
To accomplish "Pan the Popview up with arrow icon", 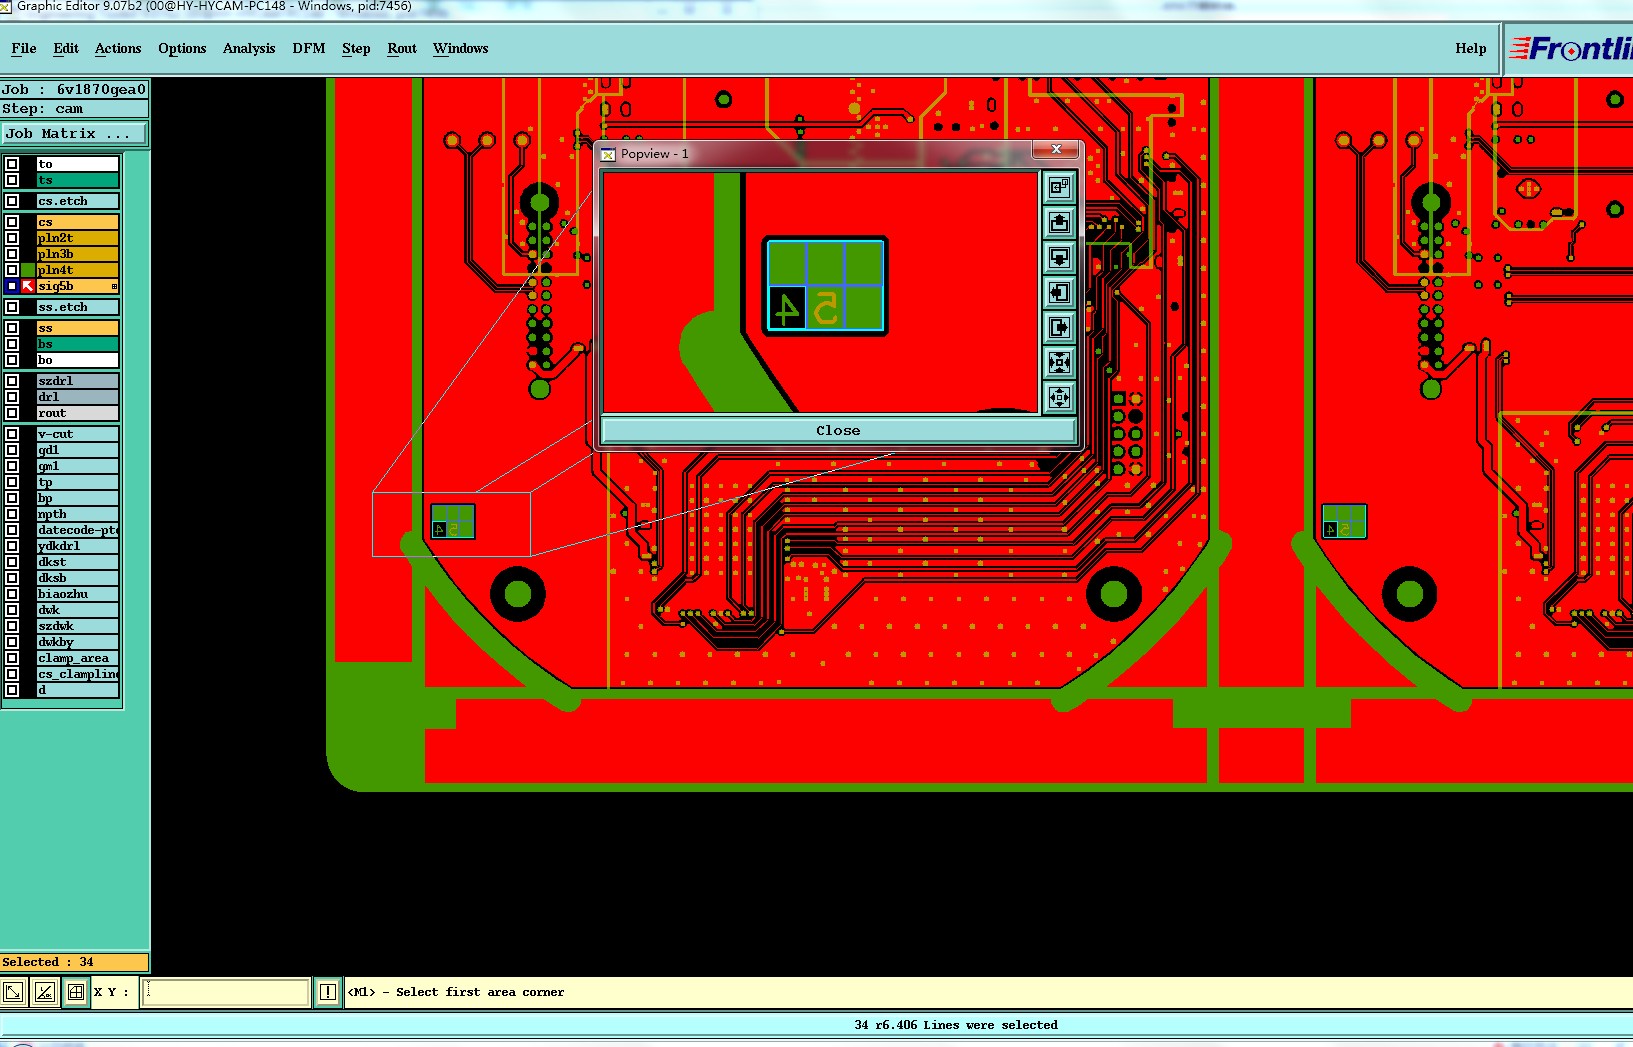I will (x=1059, y=222).
